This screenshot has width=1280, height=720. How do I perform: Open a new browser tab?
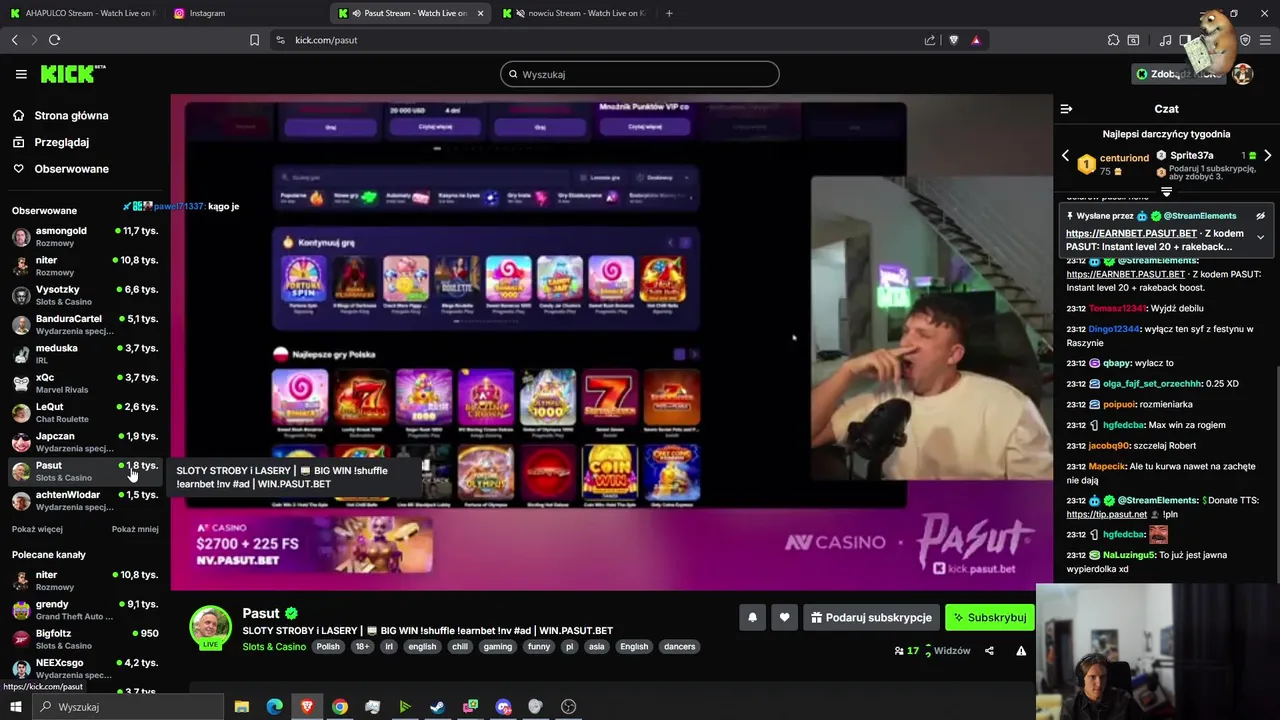click(669, 13)
